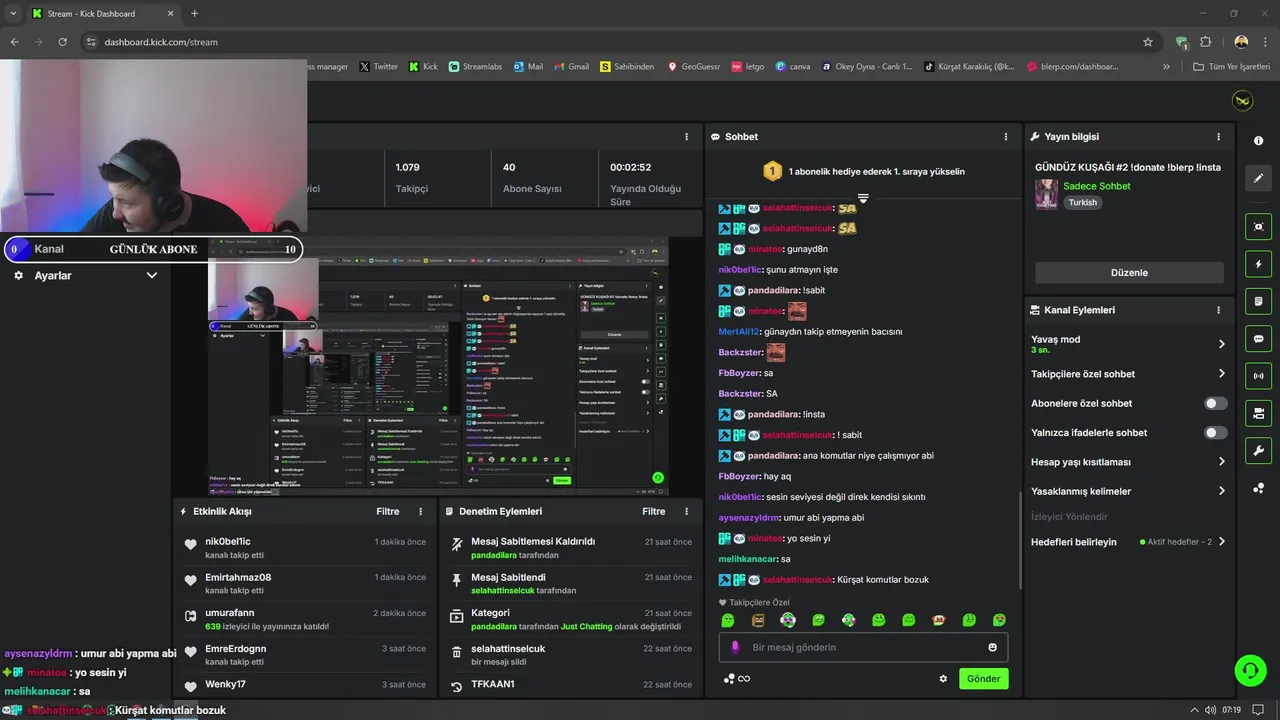
Task: Click the Turkish language tag
Action: pos(1082,202)
